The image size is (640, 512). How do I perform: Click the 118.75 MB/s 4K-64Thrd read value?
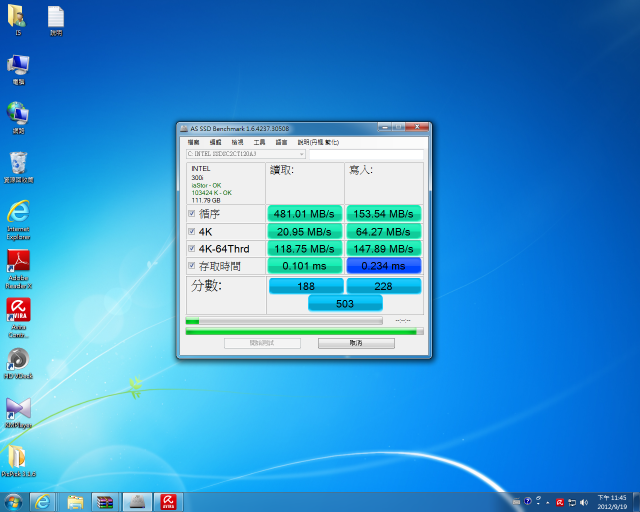click(x=304, y=249)
